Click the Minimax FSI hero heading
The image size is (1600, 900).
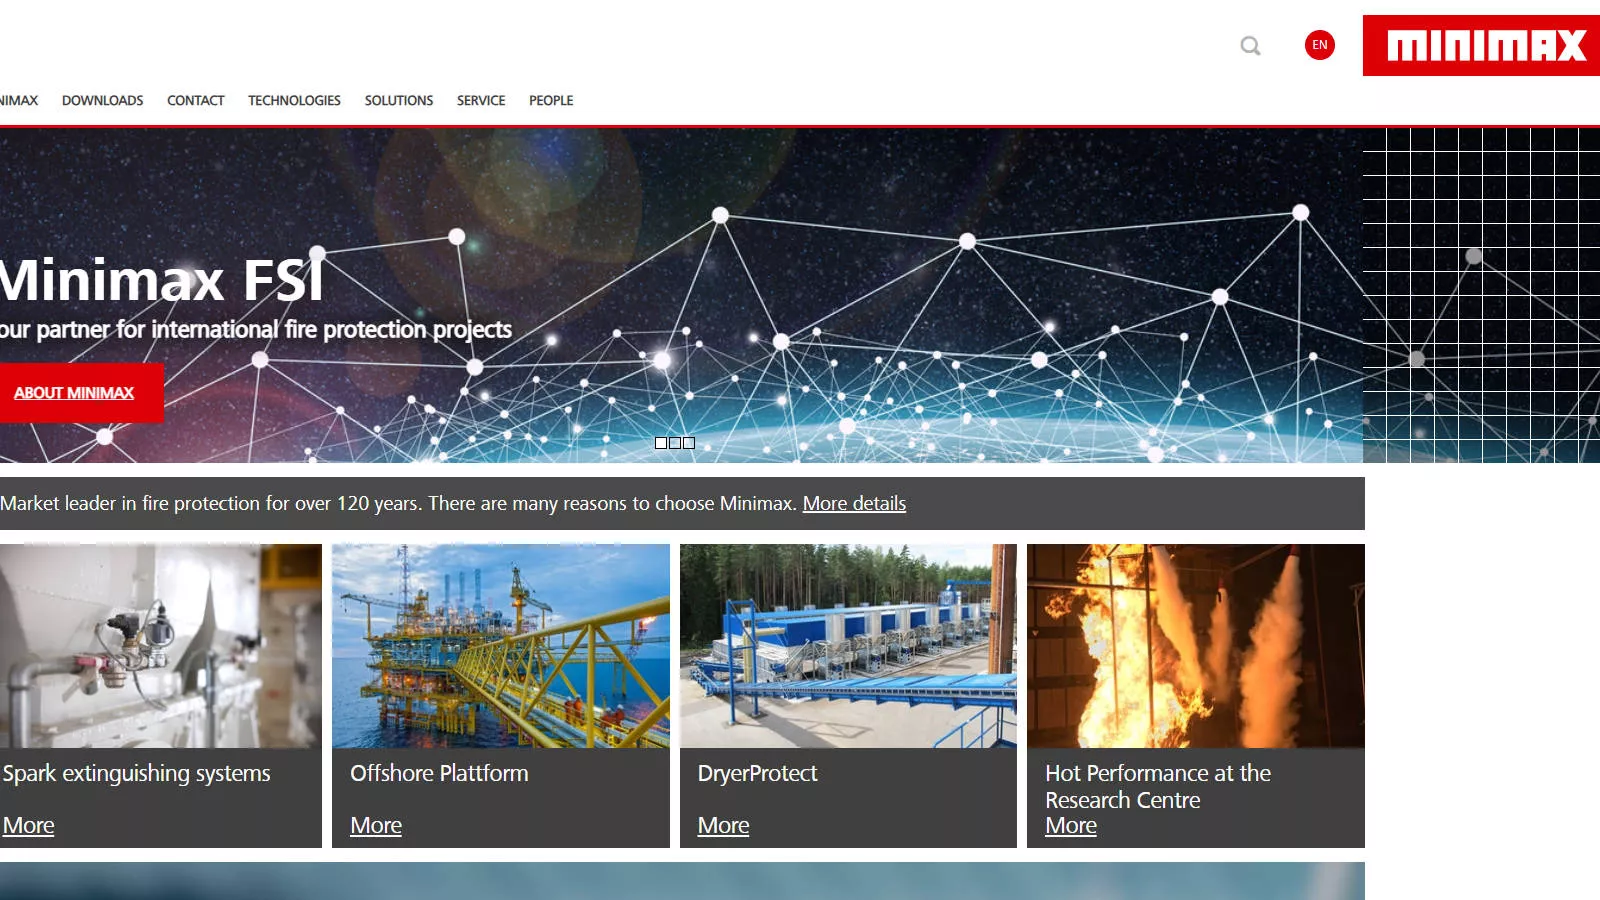162,280
